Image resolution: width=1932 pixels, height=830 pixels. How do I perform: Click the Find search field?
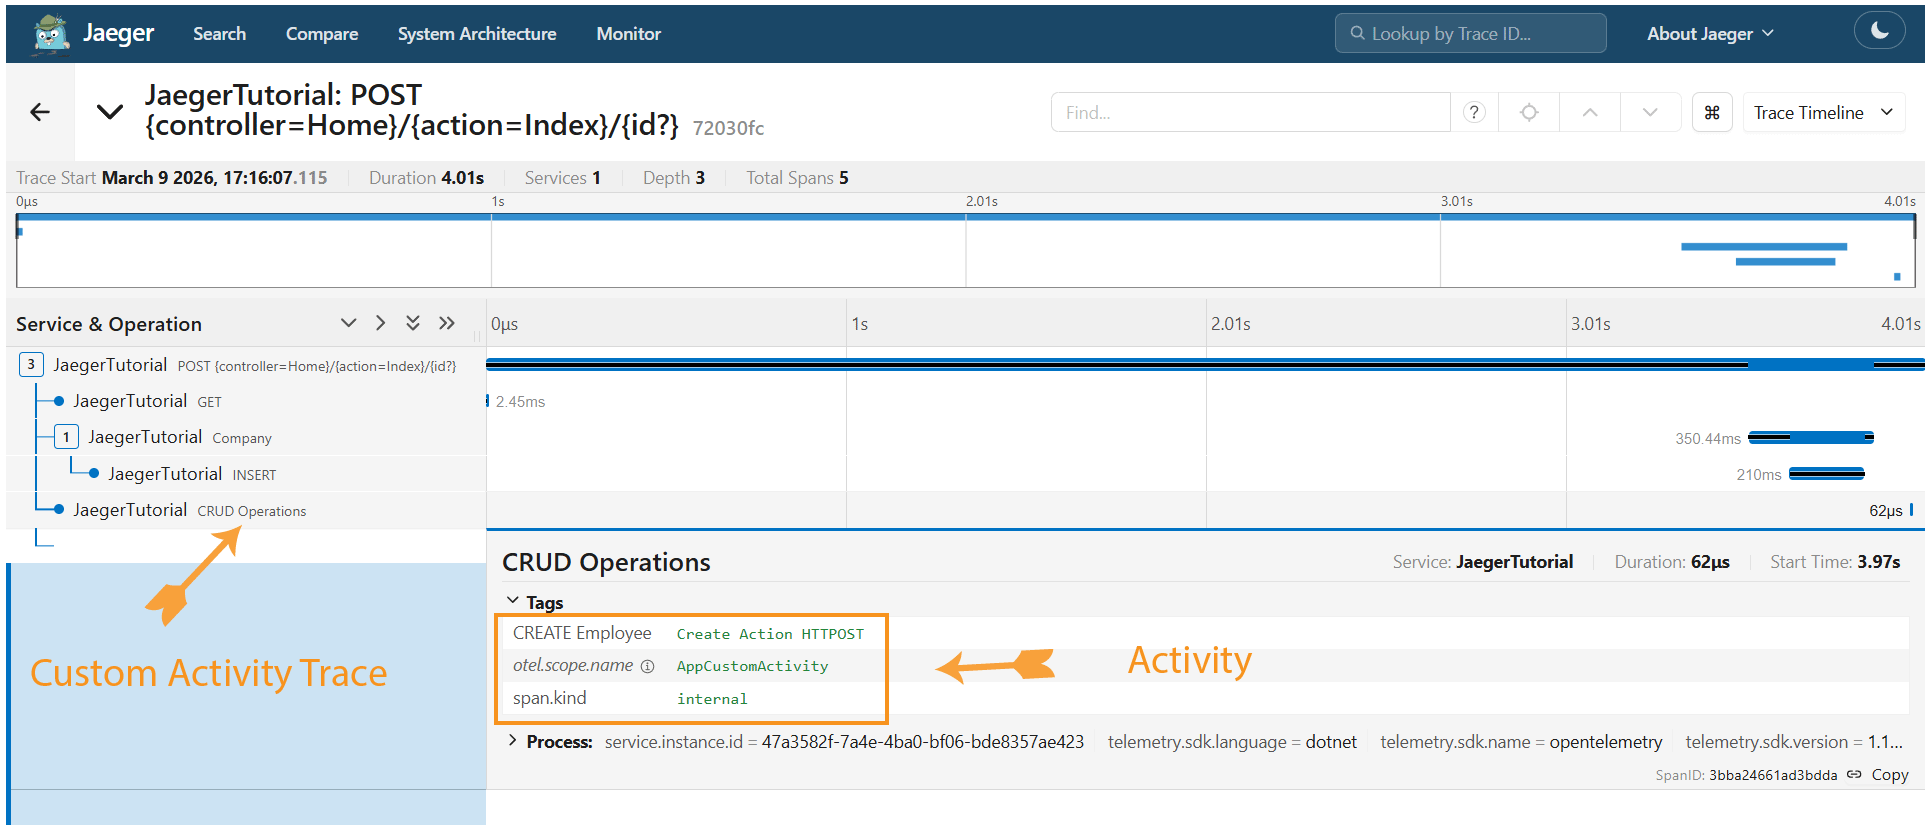click(1250, 112)
